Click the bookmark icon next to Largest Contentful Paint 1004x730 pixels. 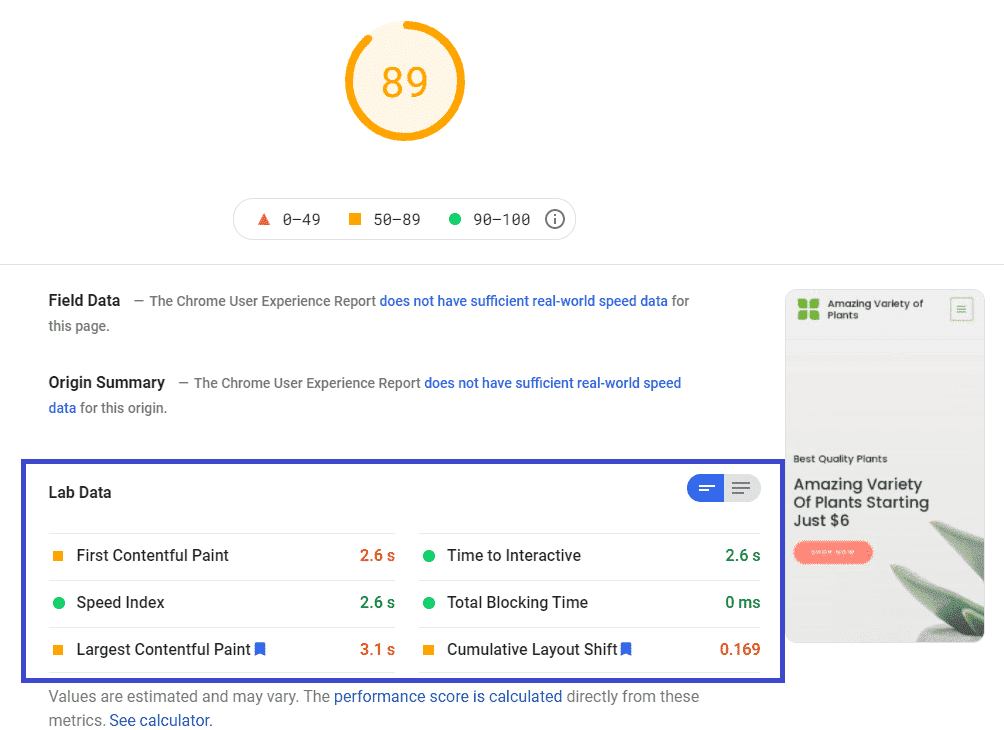click(260, 649)
